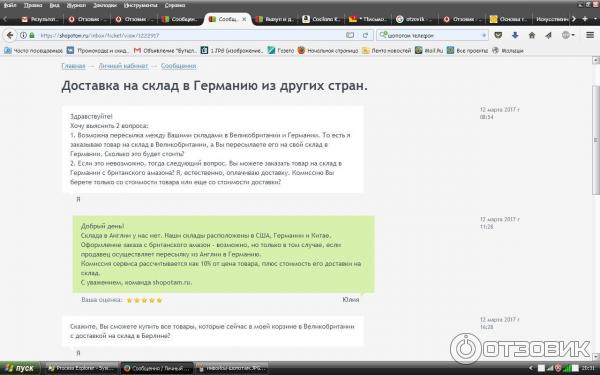Open the Газета bookmark
Image resolution: width=600 pixels, height=375 pixels.
point(281,51)
